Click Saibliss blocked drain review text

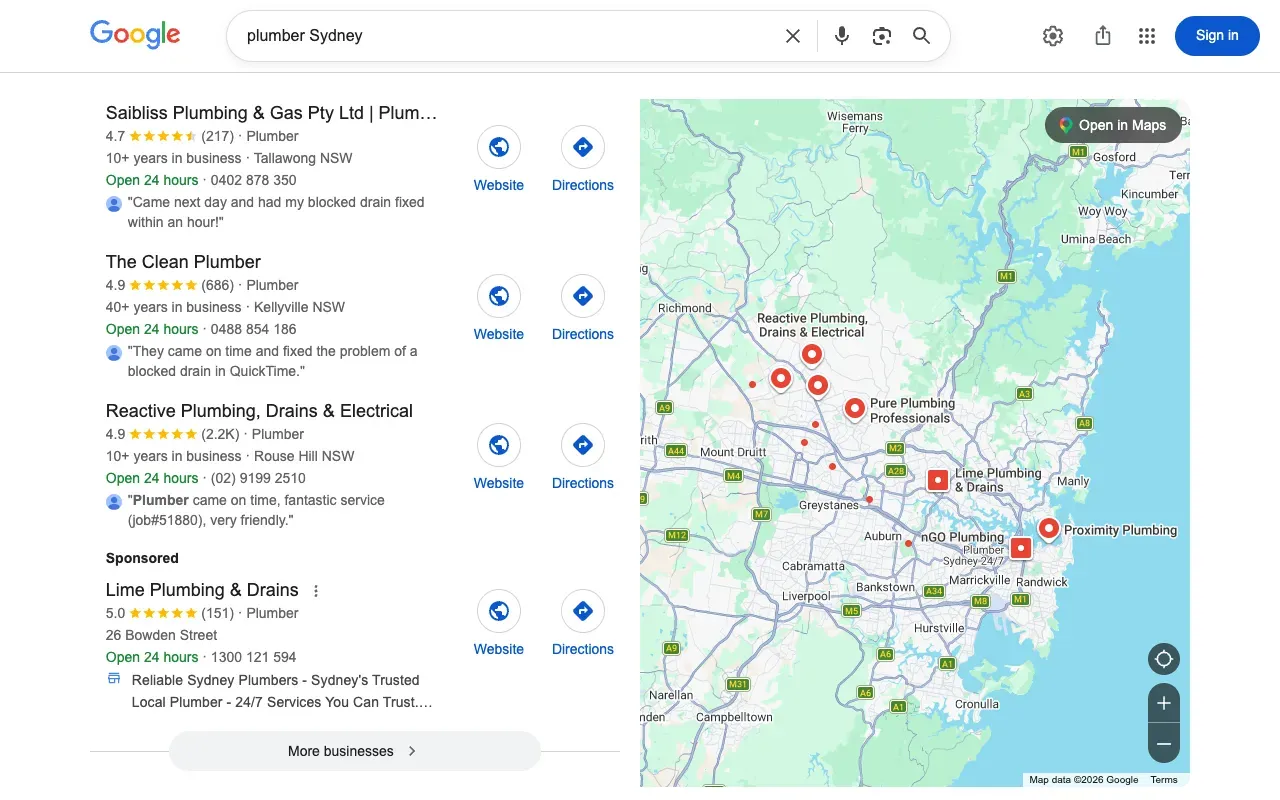click(276, 212)
